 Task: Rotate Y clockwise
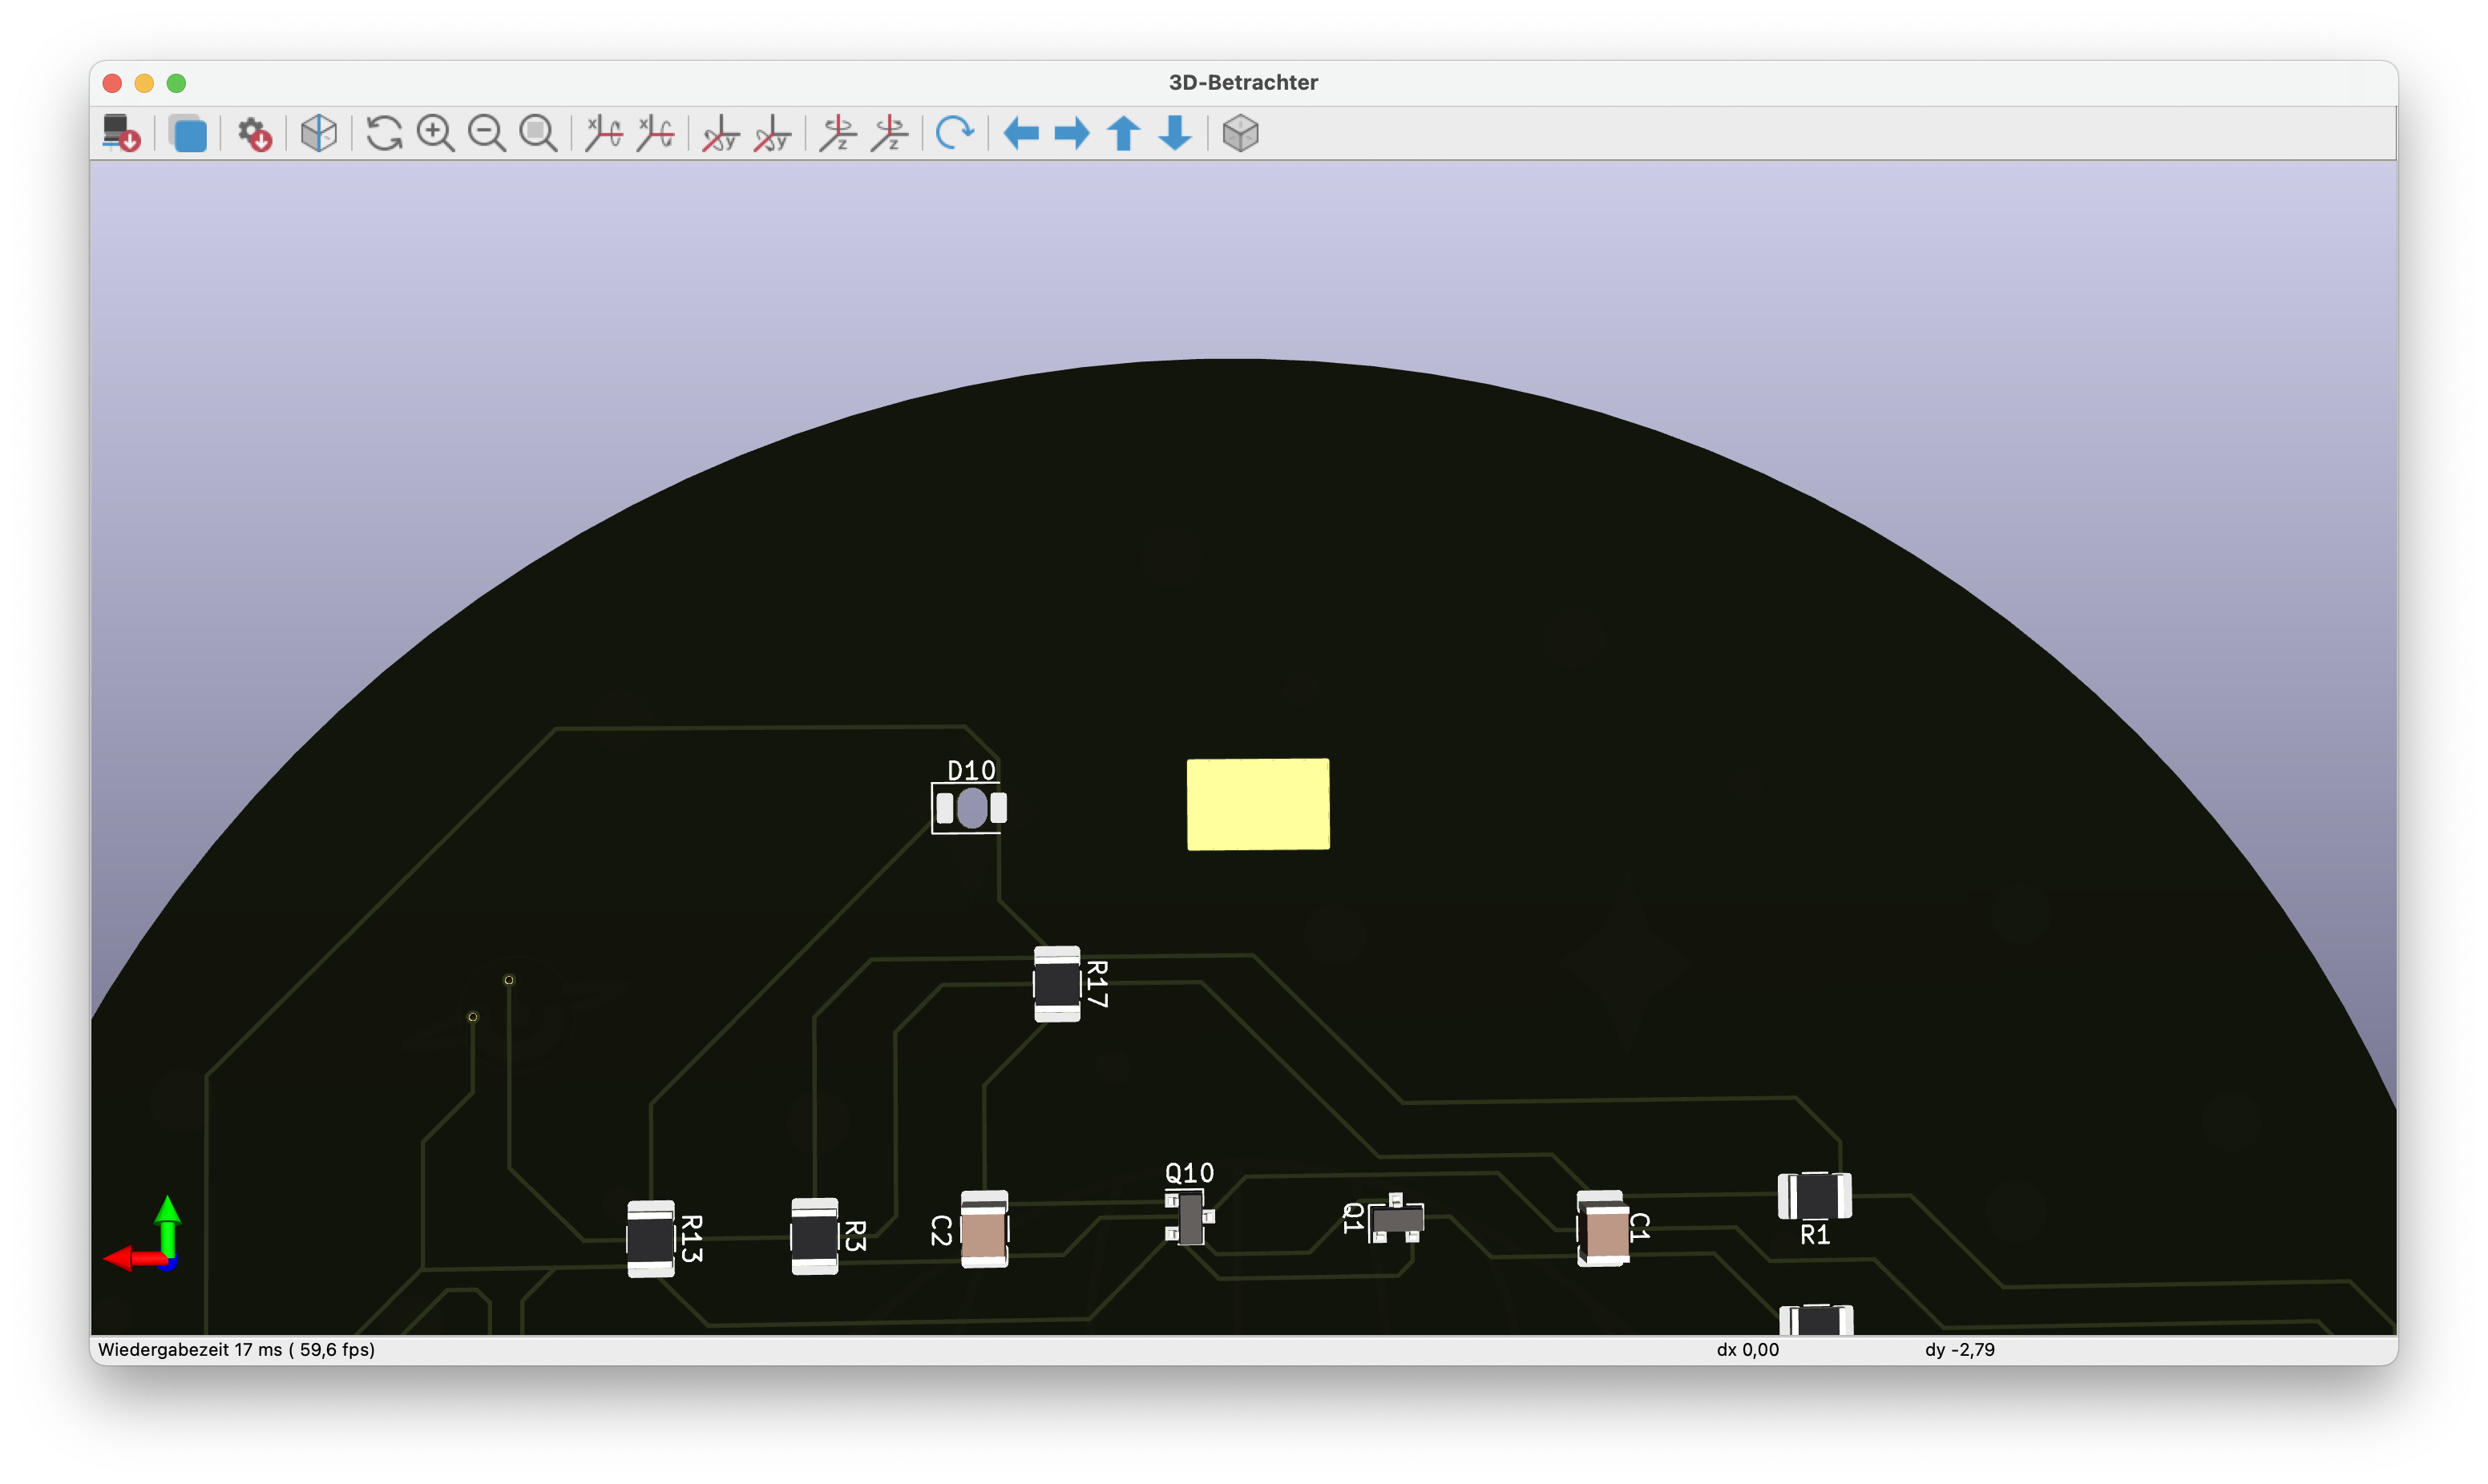[721, 133]
